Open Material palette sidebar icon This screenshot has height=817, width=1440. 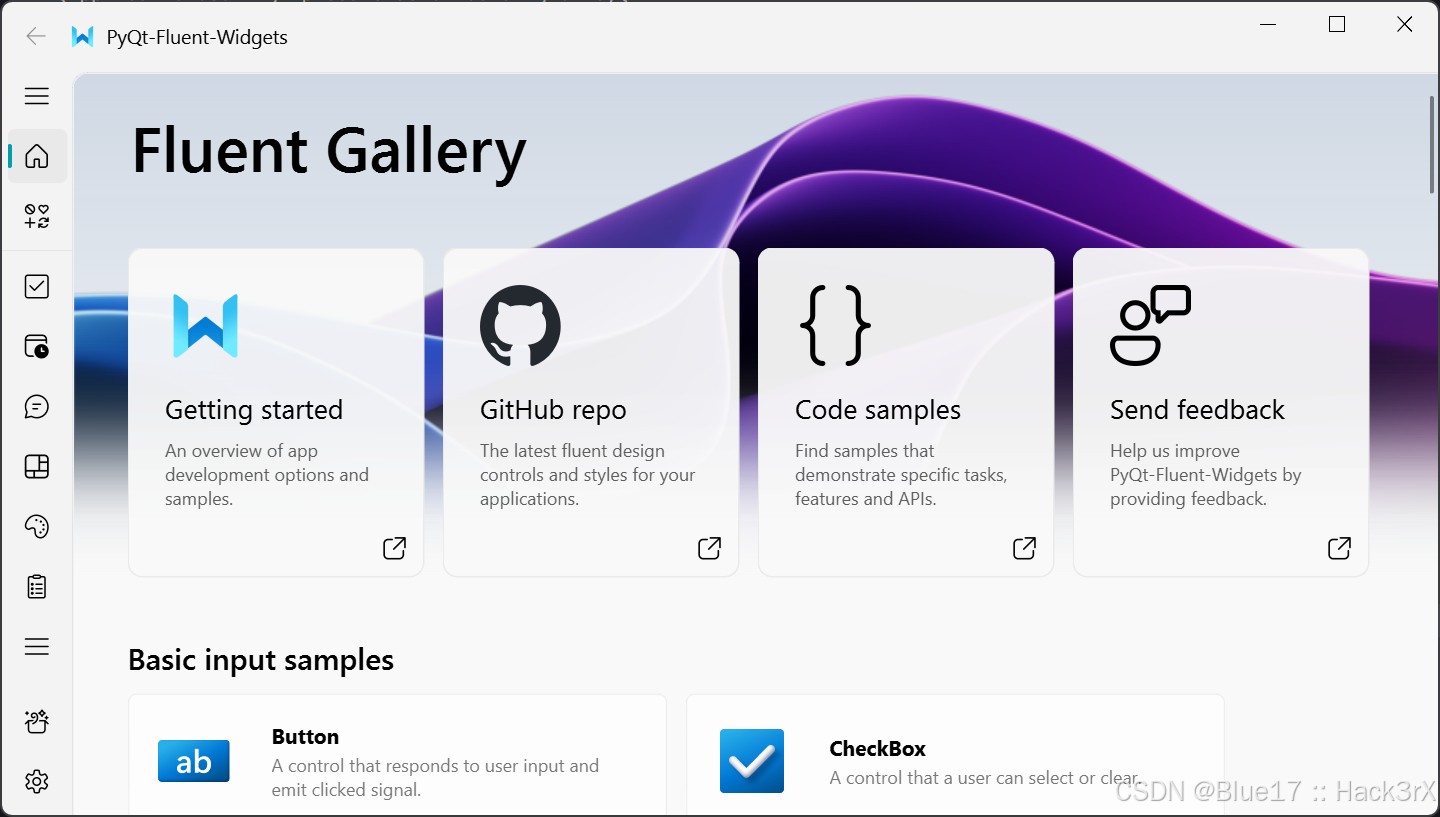click(x=37, y=527)
